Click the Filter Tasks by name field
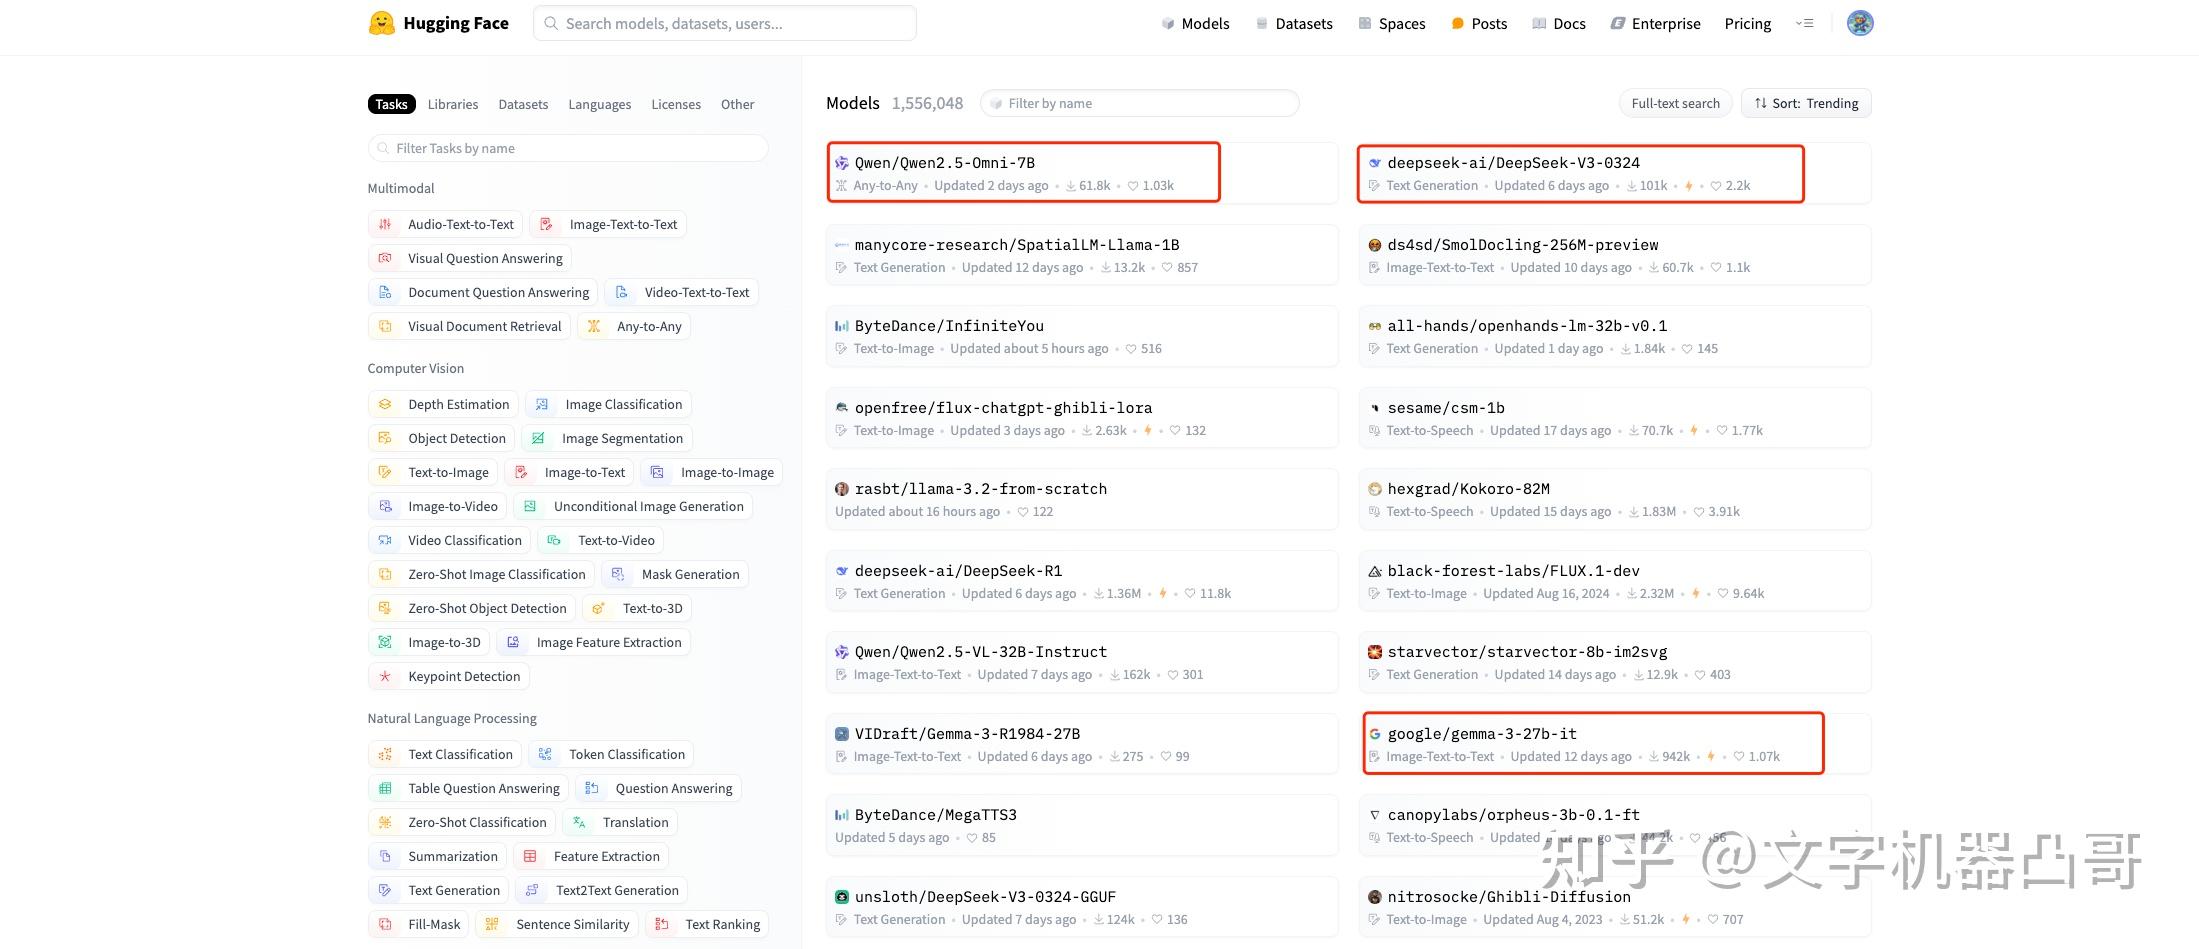The image size is (2199, 949). pos(568,148)
